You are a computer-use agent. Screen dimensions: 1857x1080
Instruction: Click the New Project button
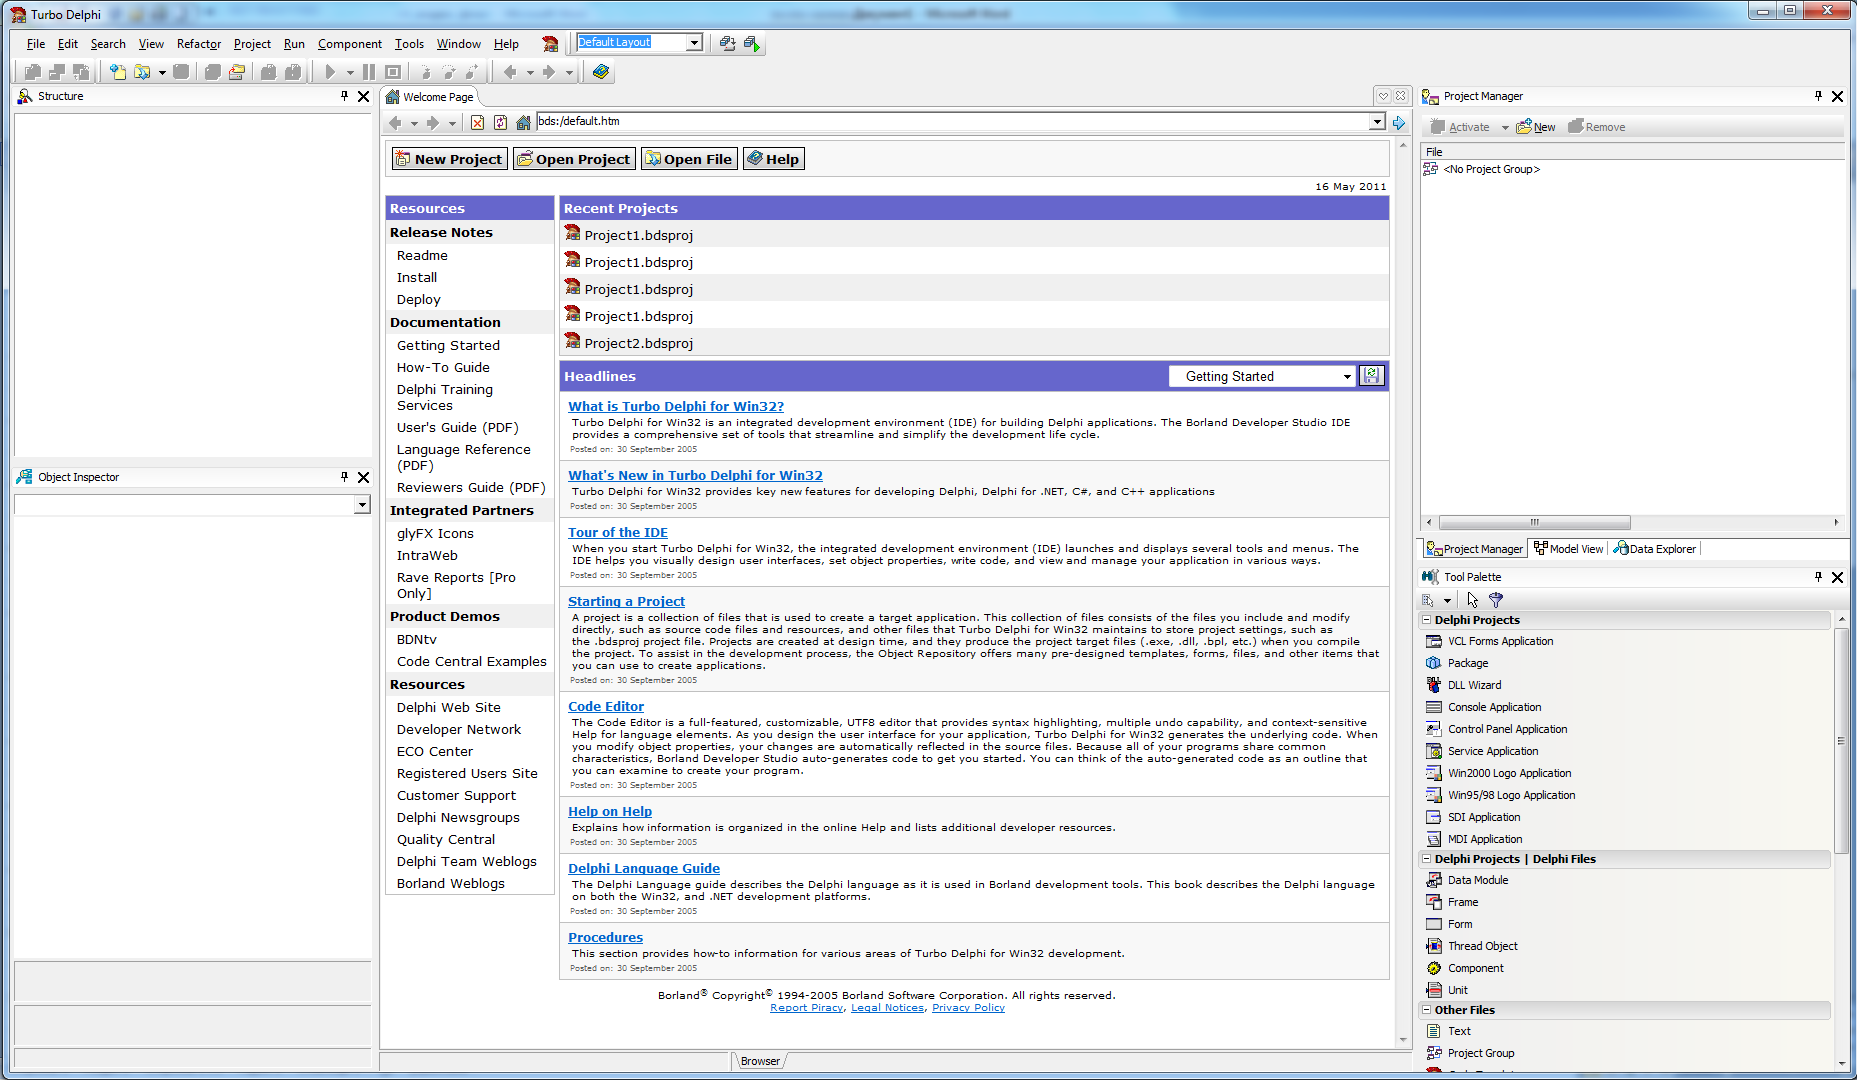tap(449, 159)
